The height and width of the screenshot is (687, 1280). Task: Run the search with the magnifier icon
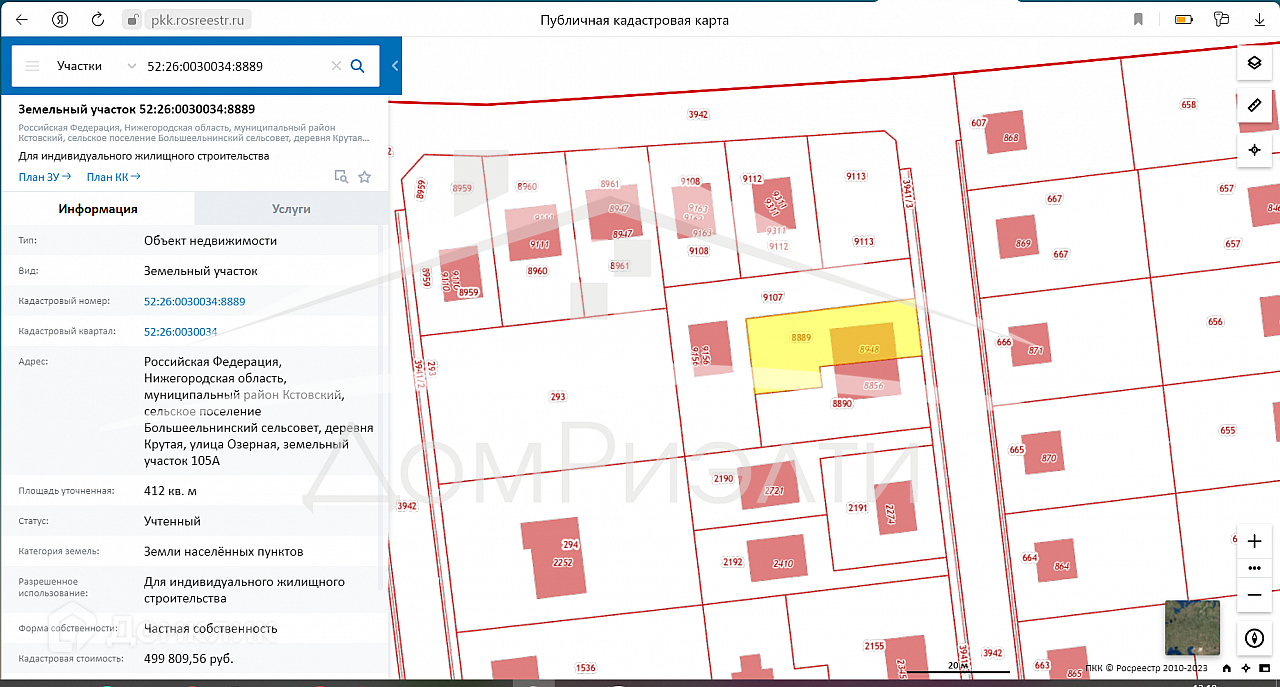coord(358,66)
